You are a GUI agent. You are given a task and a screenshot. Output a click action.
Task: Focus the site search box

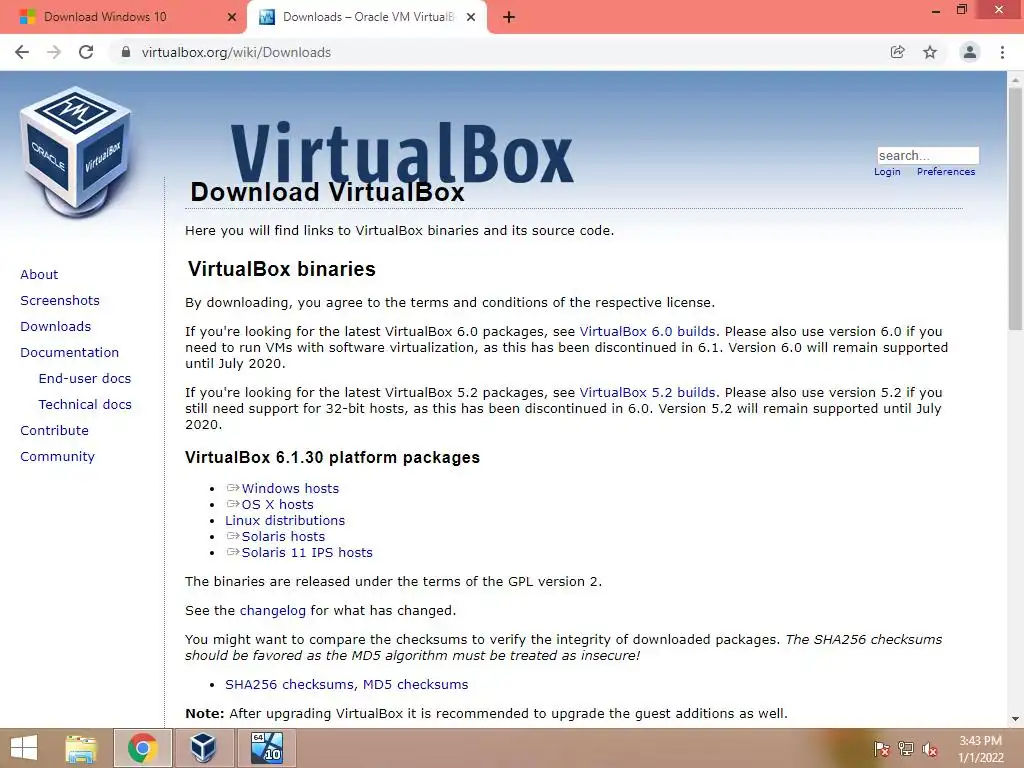[928, 155]
